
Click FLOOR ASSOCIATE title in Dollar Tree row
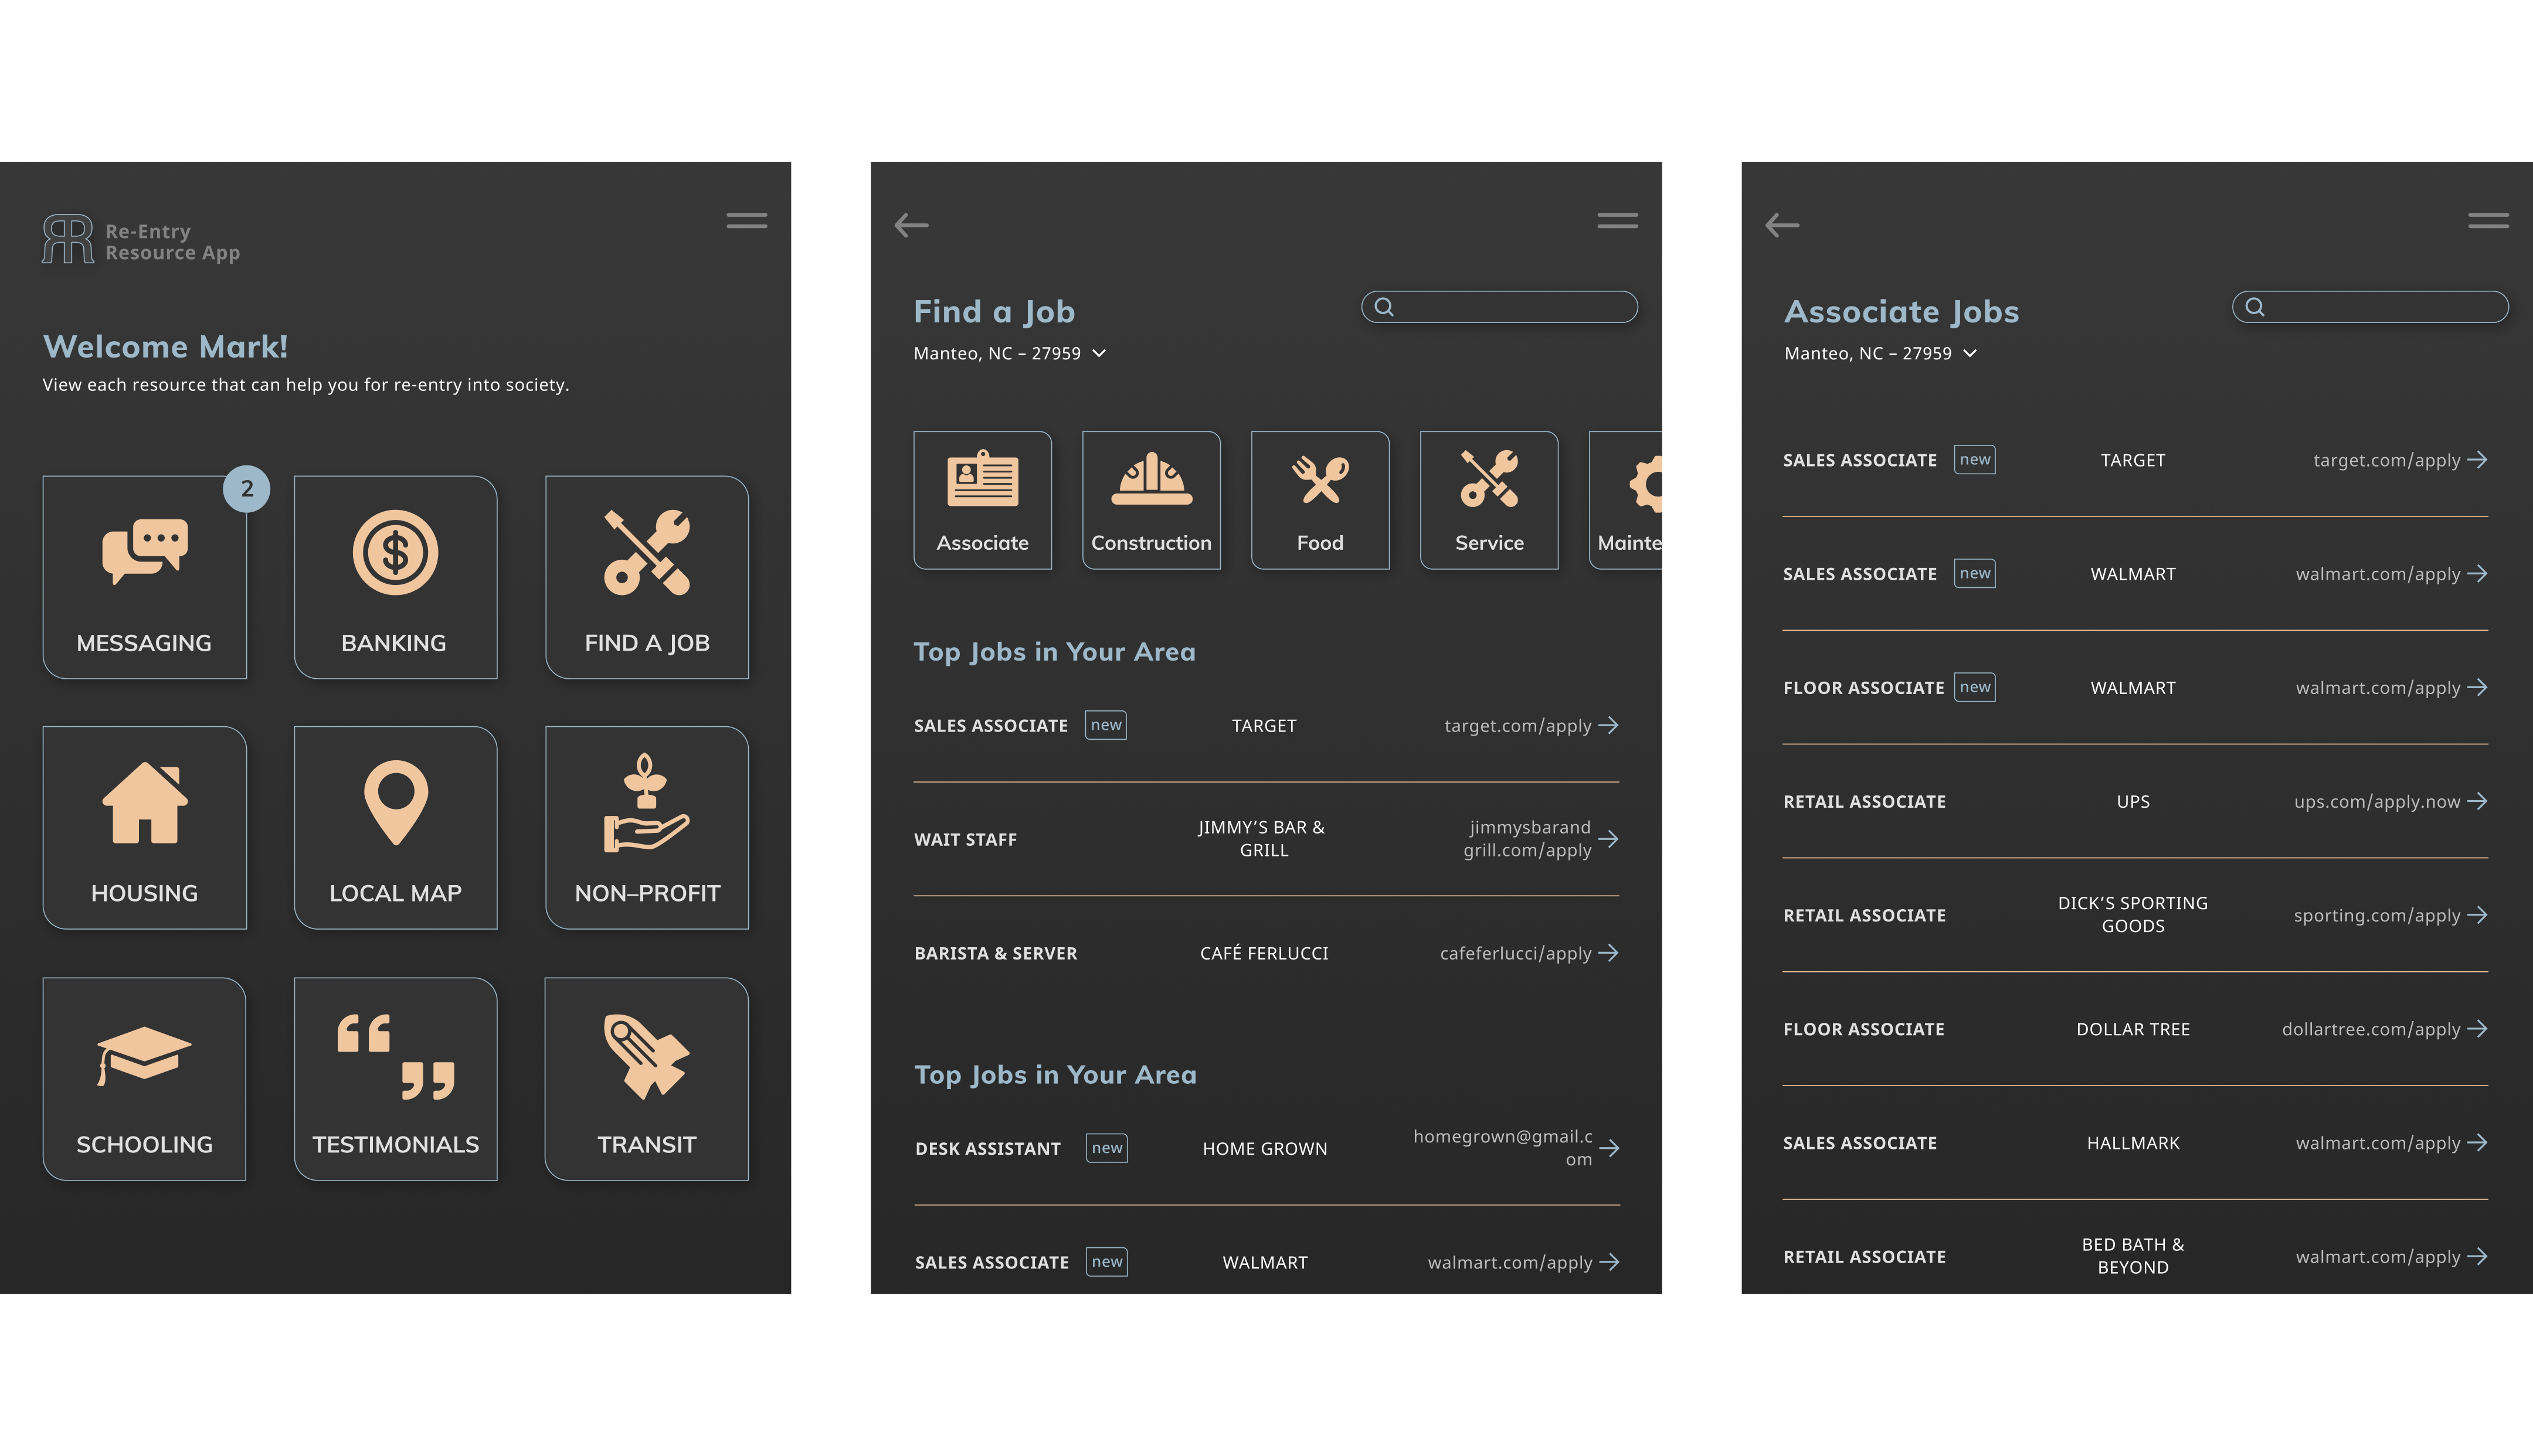coord(1864,1029)
